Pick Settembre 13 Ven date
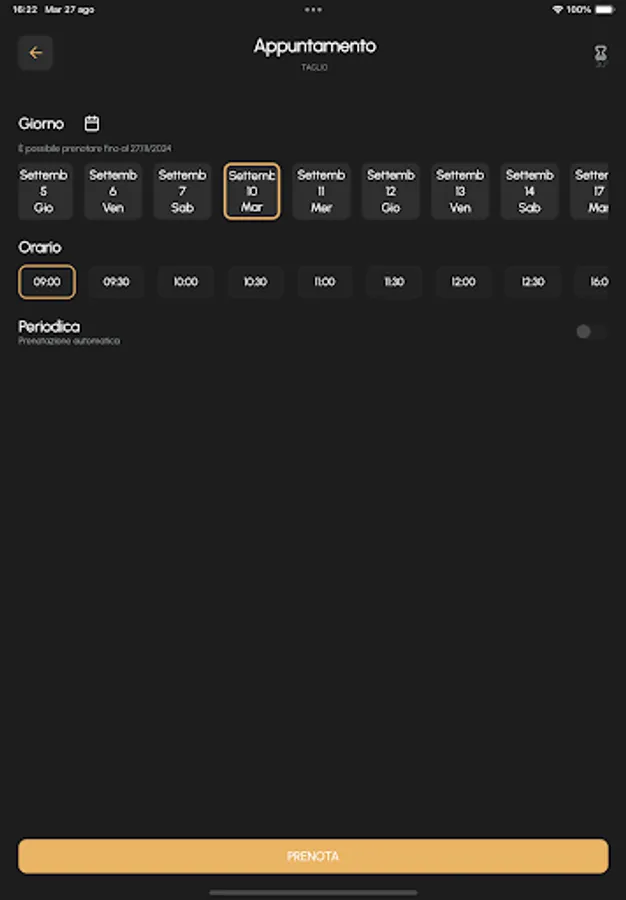Image resolution: width=626 pixels, height=900 pixels. (460, 191)
